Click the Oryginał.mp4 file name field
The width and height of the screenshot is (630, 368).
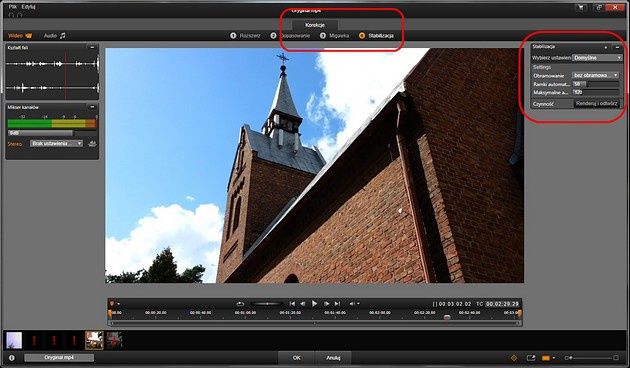(x=59, y=358)
